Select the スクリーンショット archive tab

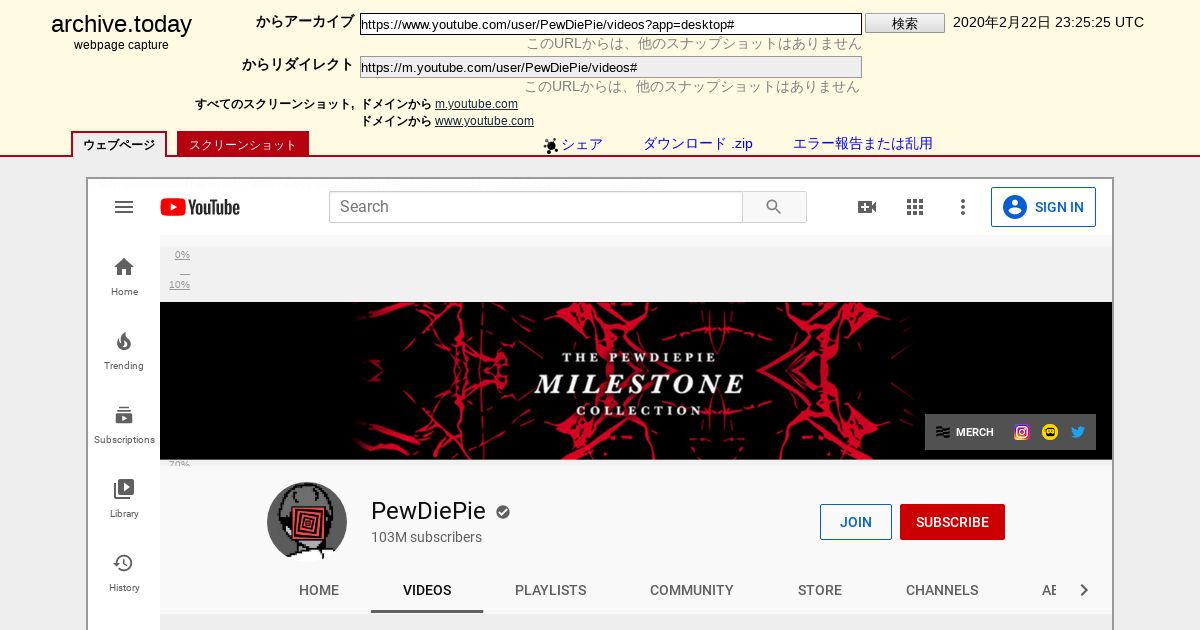pyautogui.click(x=243, y=144)
